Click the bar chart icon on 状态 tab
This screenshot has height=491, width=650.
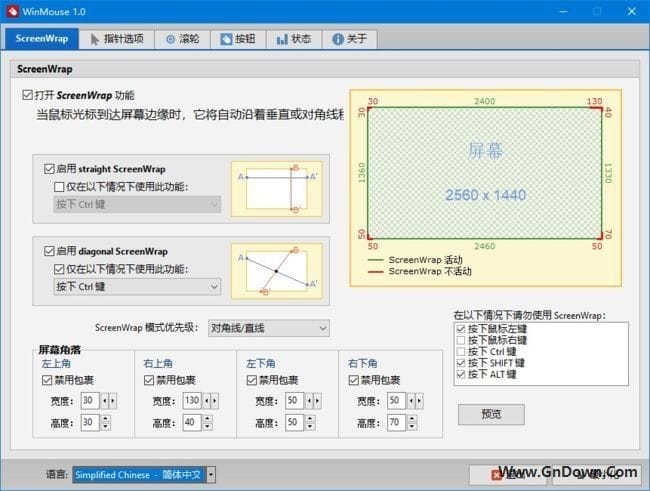pos(282,39)
